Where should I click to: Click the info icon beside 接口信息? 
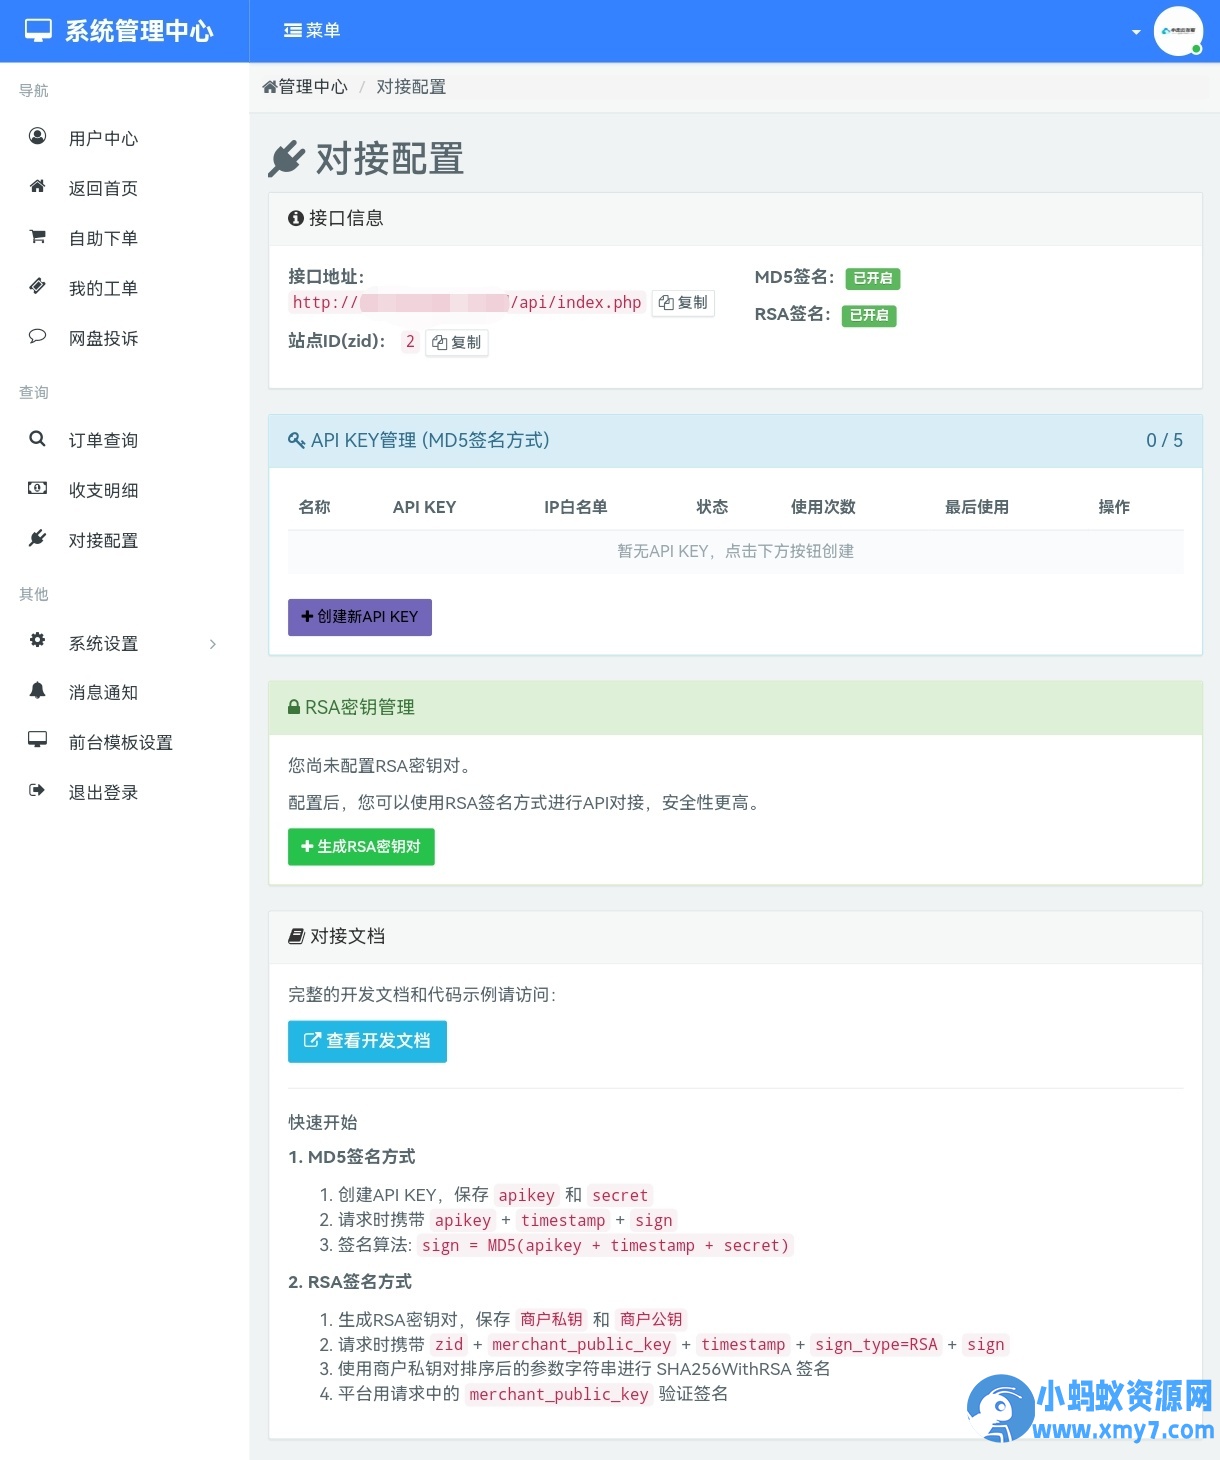tap(296, 218)
